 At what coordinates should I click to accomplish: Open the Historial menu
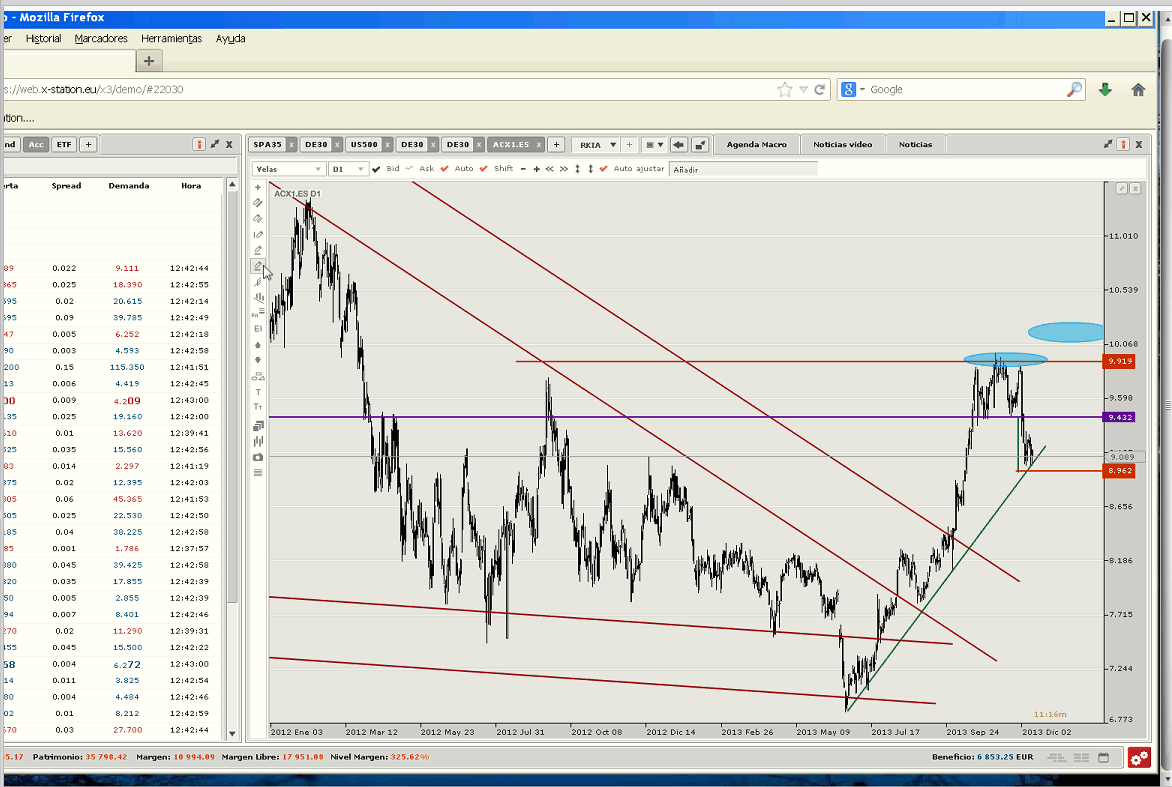pos(43,39)
